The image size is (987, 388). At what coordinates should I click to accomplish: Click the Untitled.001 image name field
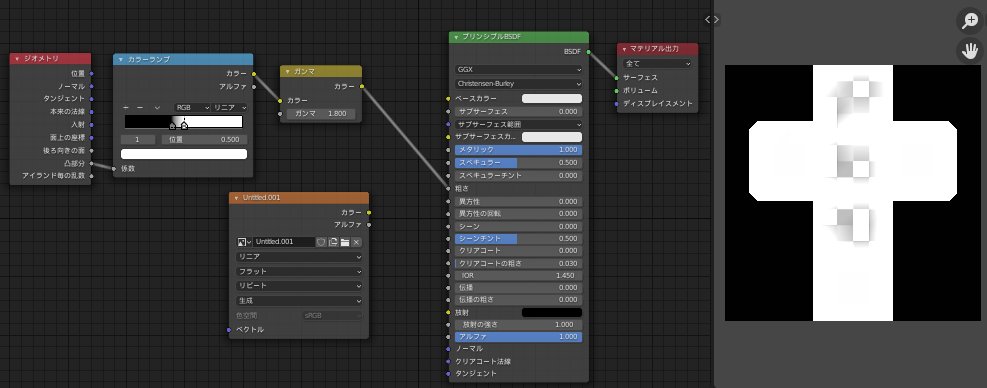pos(285,242)
